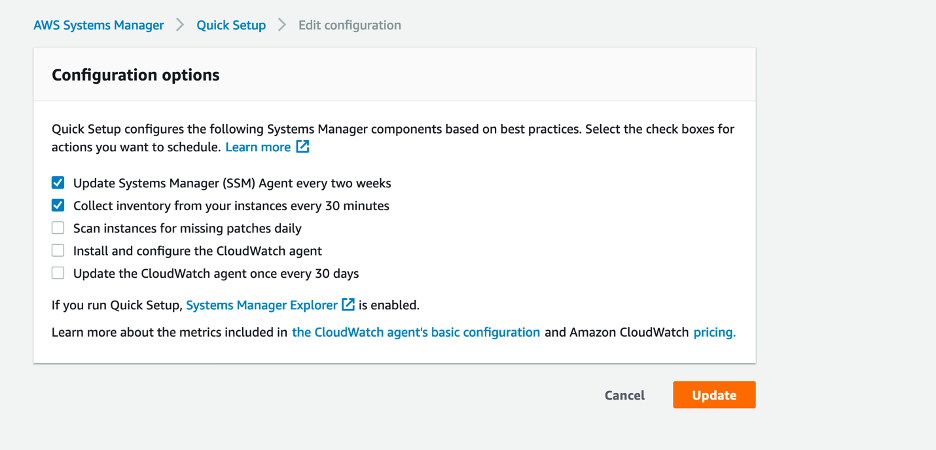The height and width of the screenshot is (450, 936).
Task: Click chevron before Edit configuration breadcrumb
Action: click(282, 25)
